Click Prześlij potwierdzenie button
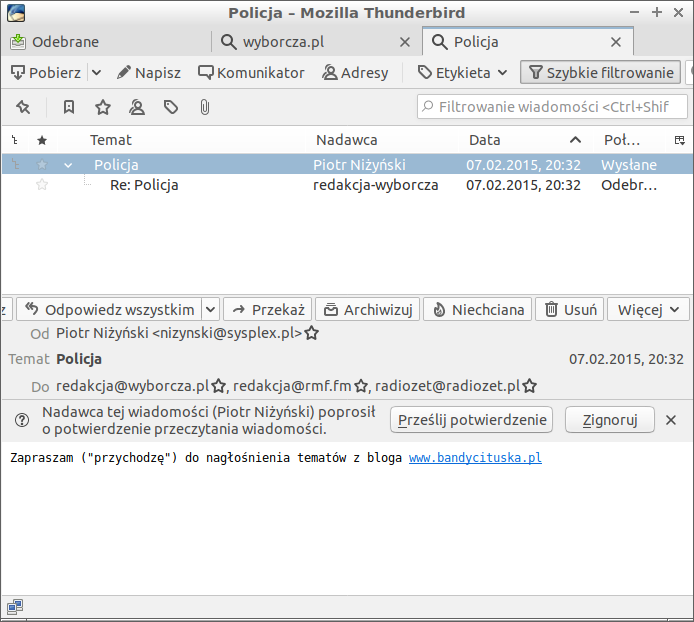Screen dimensions: 694x622 click(471, 420)
